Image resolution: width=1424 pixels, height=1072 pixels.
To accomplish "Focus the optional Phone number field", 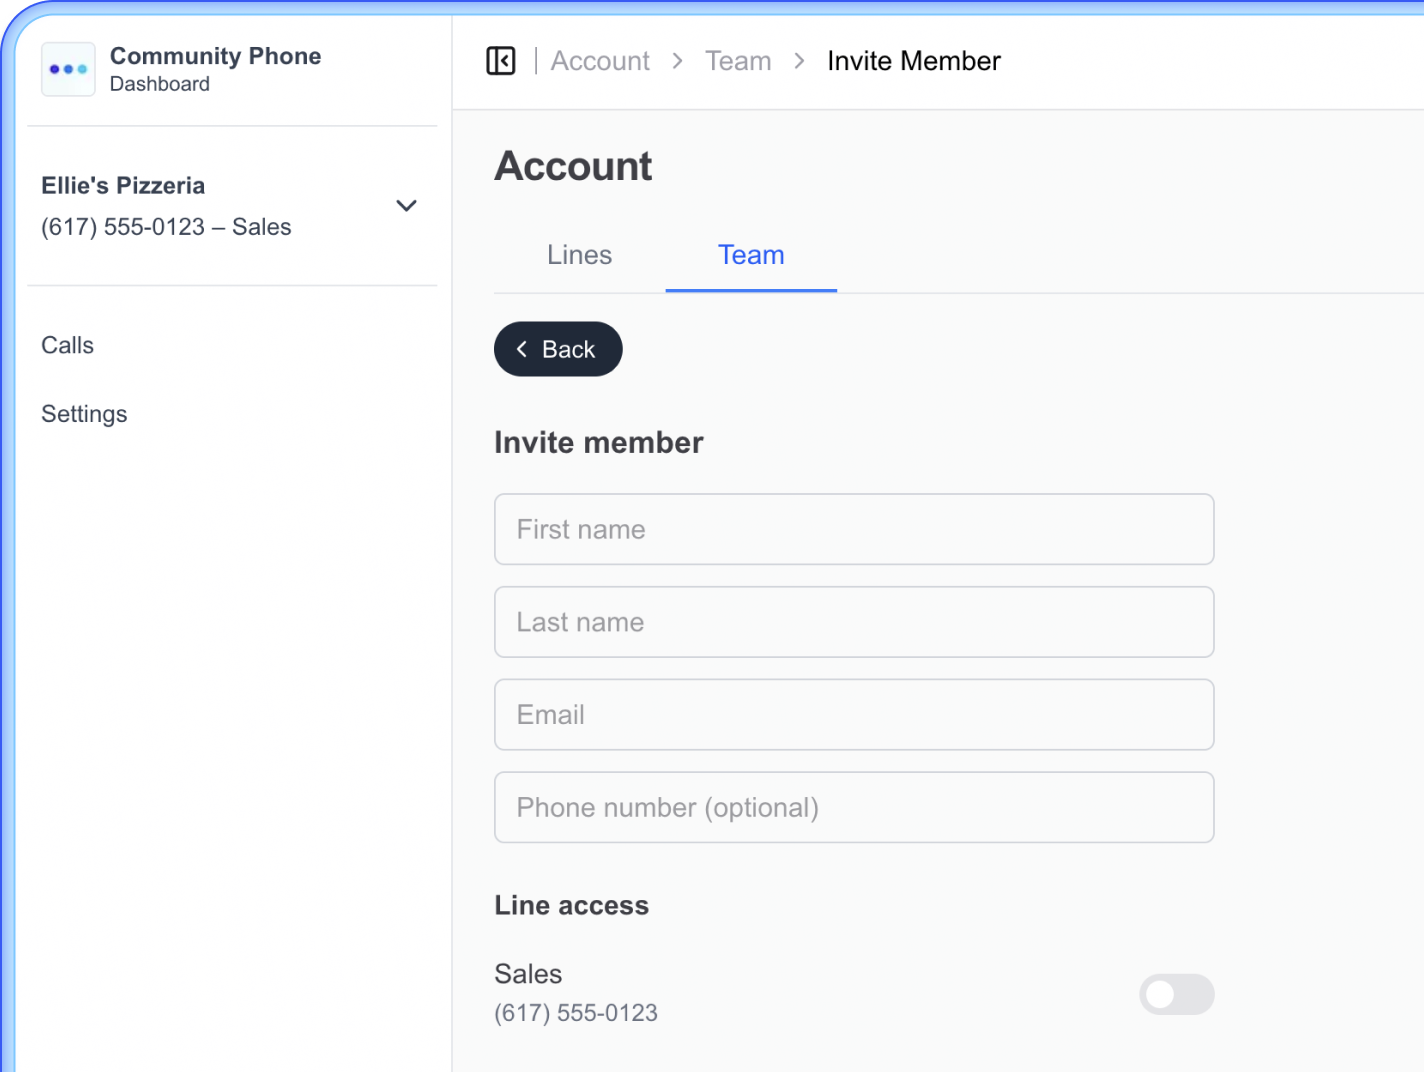I will click(854, 807).
